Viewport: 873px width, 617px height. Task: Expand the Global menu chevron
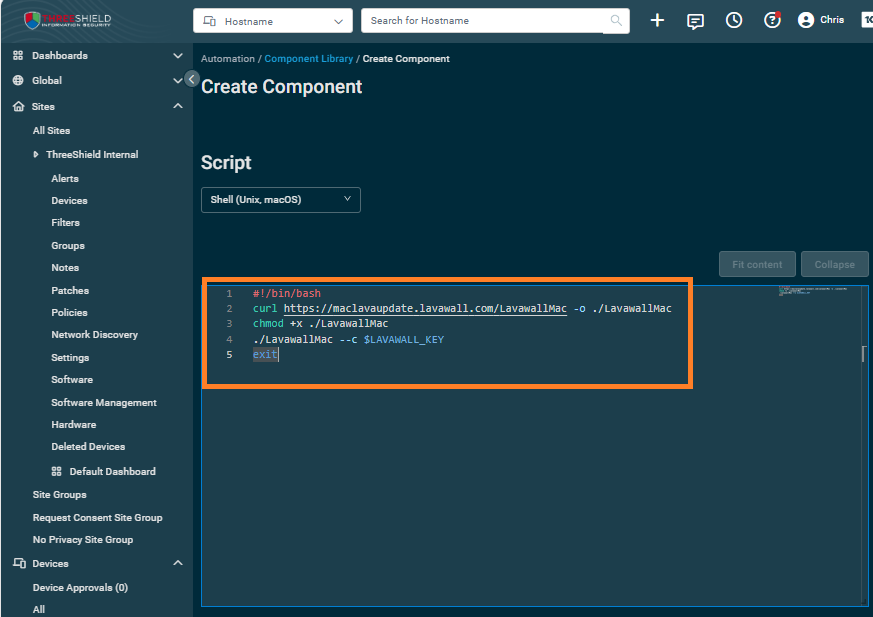click(178, 80)
